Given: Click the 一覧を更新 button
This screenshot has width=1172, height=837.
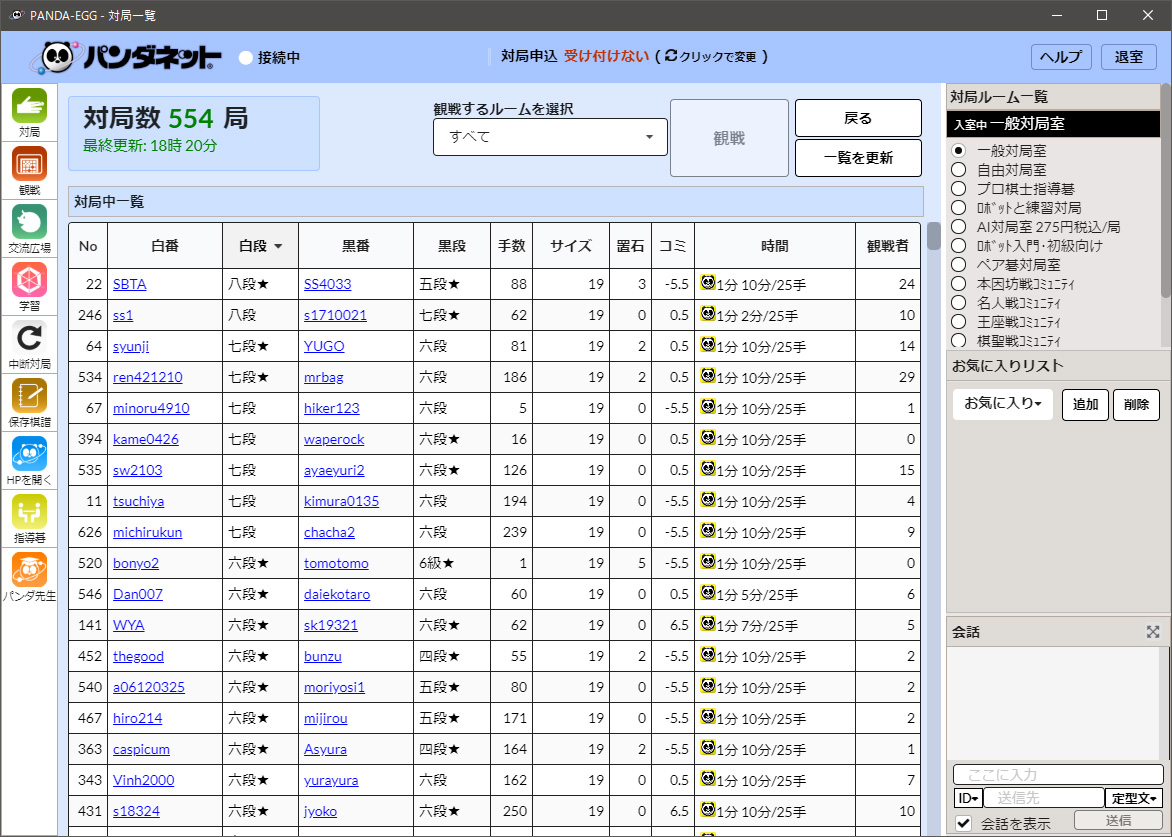Looking at the screenshot, I should coord(858,158).
